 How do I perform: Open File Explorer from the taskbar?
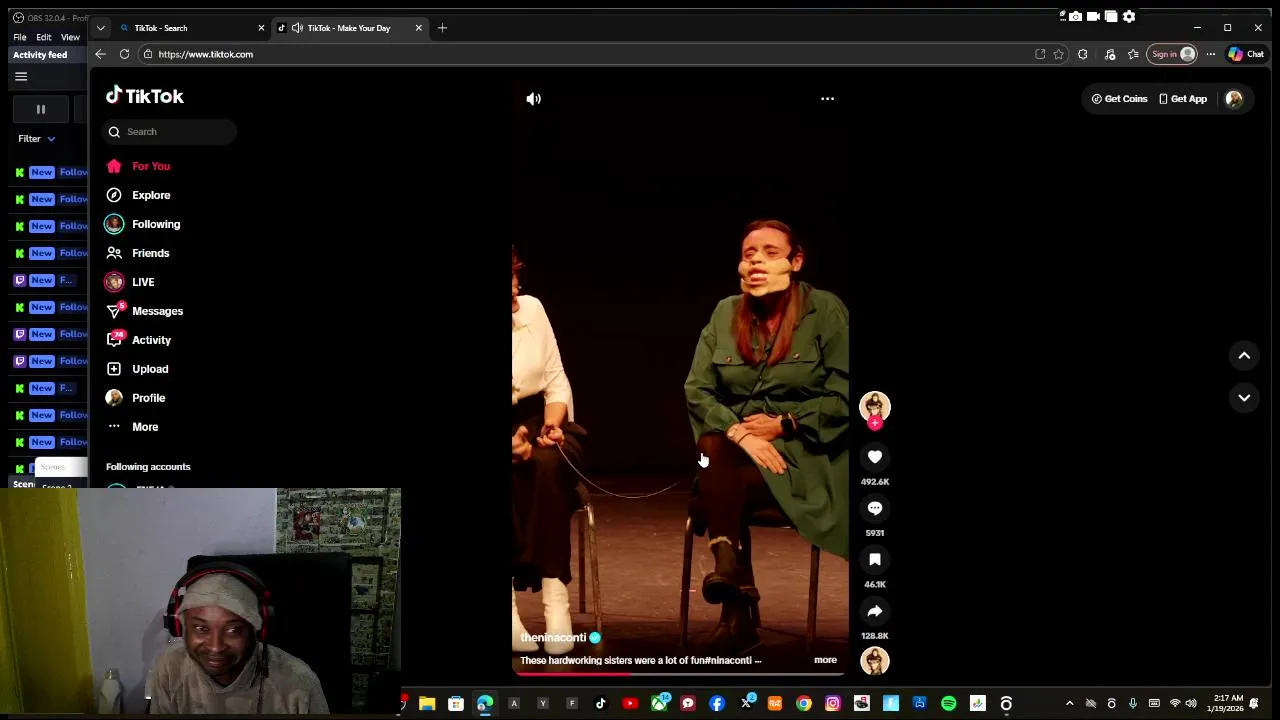[427, 704]
